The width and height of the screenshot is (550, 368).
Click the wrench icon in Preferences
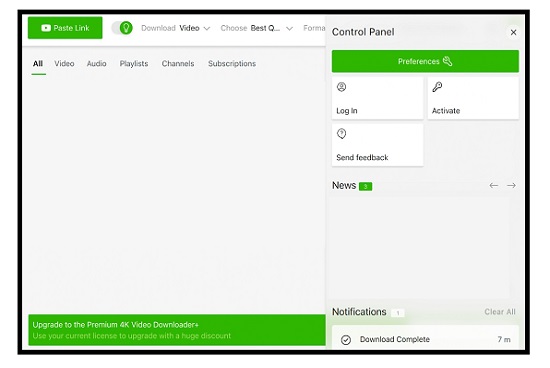tap(447, 61)
